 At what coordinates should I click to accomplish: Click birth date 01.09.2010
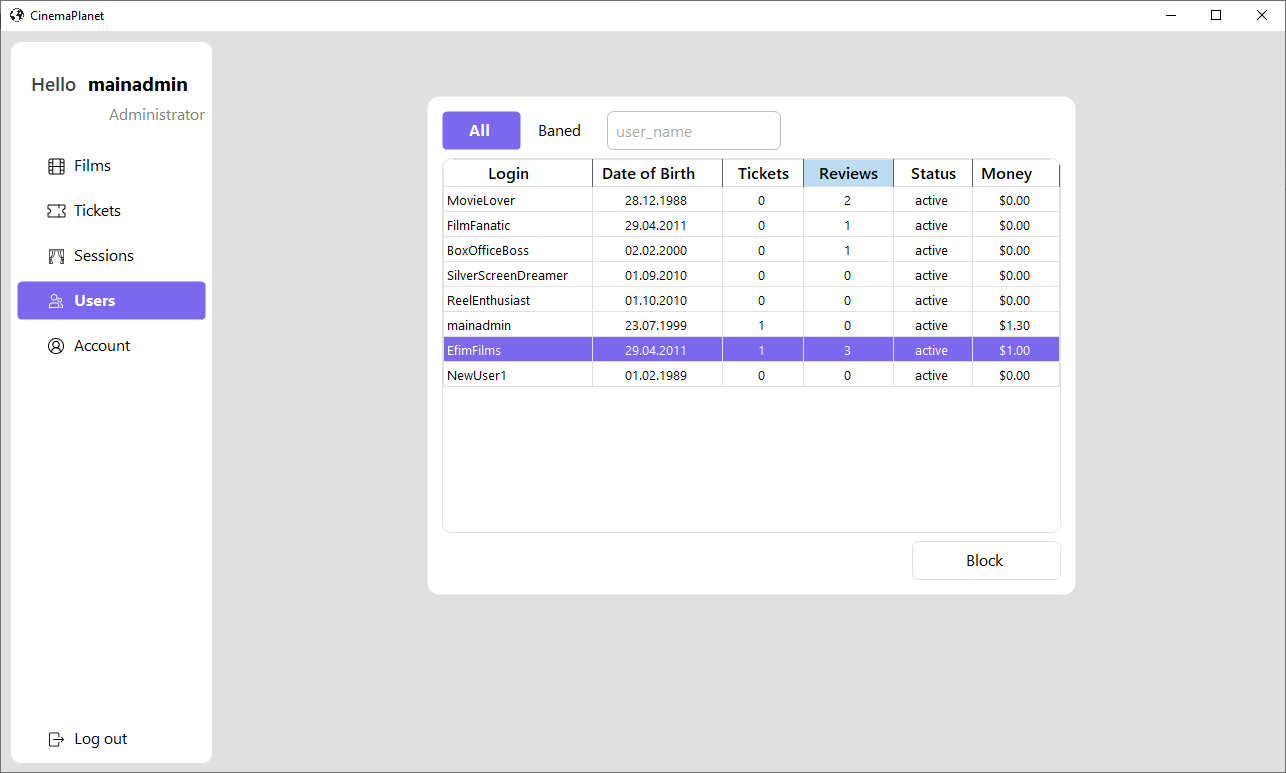656,275
